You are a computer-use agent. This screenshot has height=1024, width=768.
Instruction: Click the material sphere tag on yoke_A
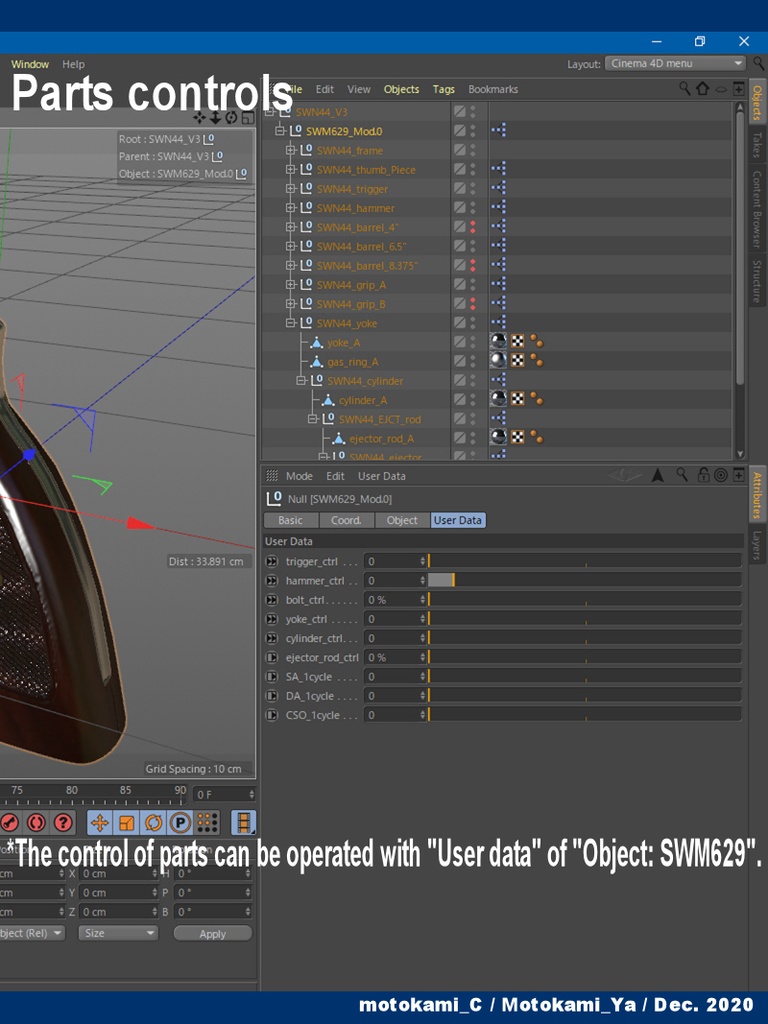click(498, 341)
